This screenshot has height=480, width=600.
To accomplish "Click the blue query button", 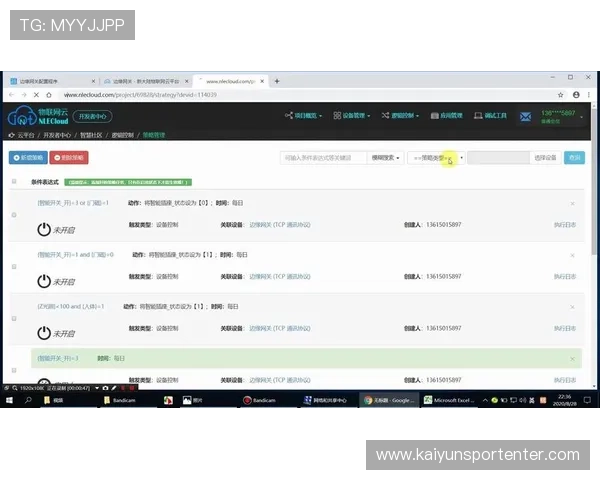I will click(x=574, y=157).
